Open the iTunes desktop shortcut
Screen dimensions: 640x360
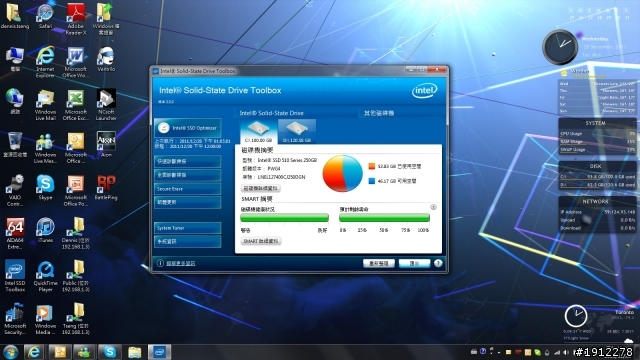pos(45,230)
